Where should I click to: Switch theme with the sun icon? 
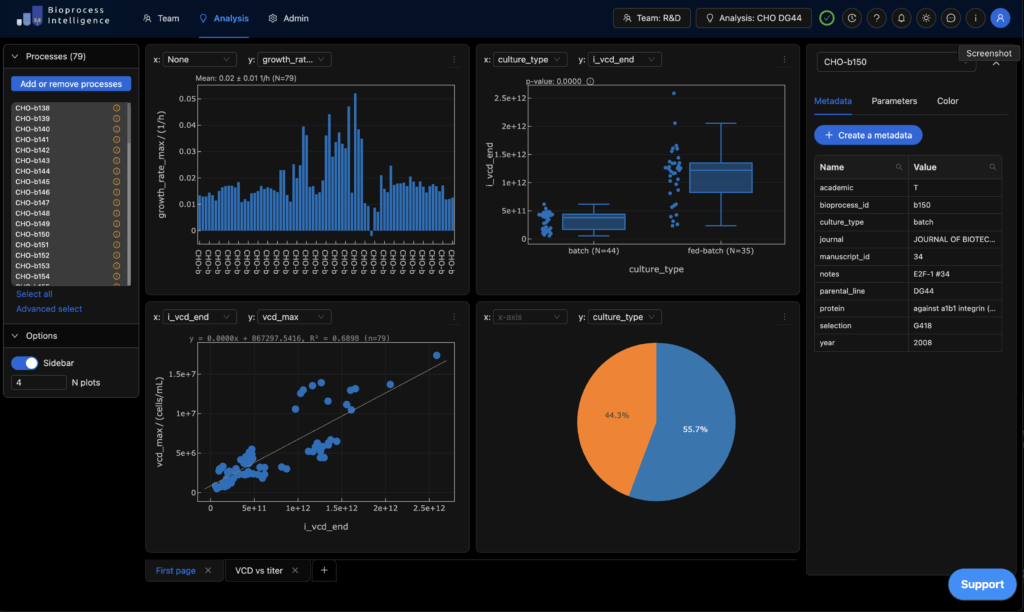[x=926, y=18]
